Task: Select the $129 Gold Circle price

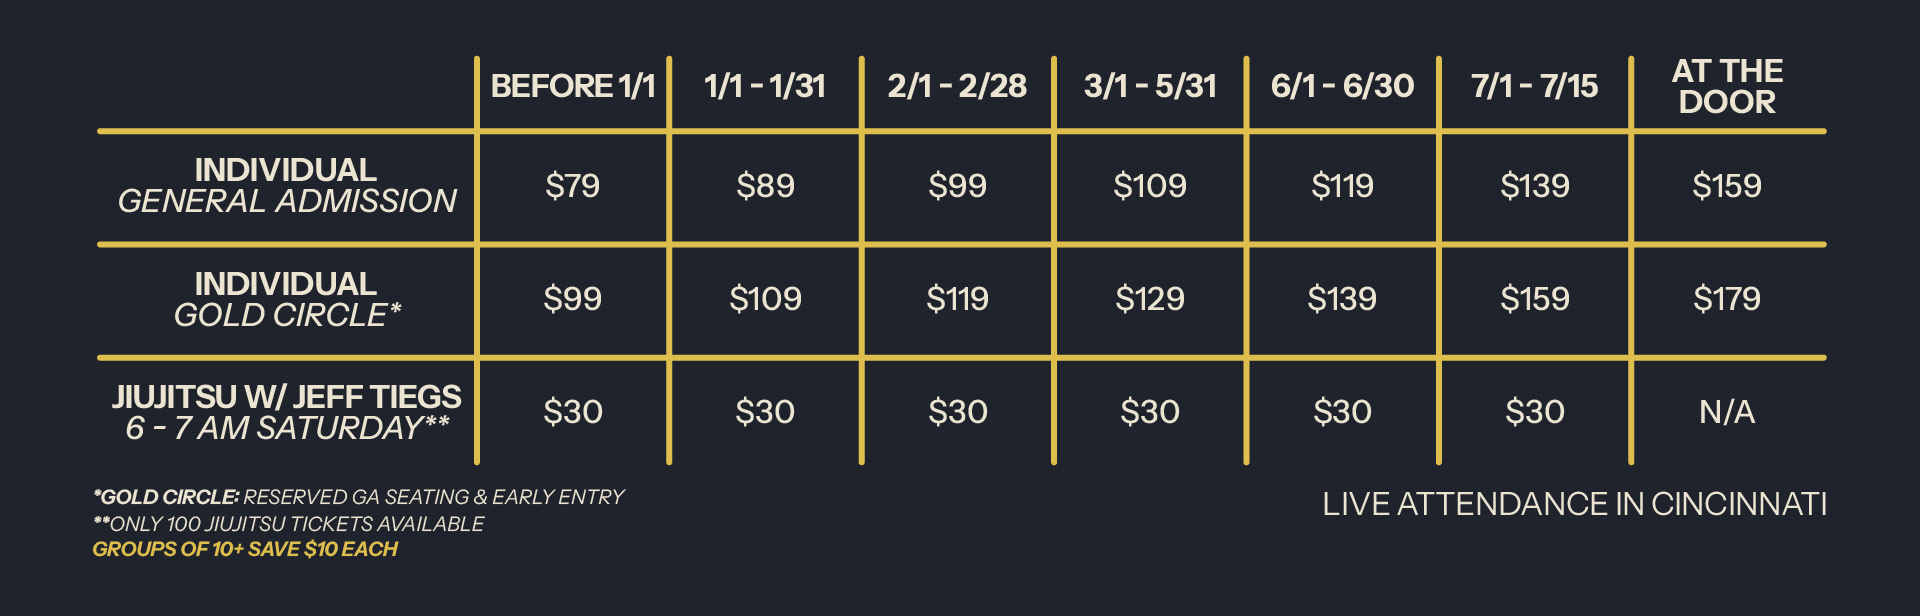Action: (1150, 299)
